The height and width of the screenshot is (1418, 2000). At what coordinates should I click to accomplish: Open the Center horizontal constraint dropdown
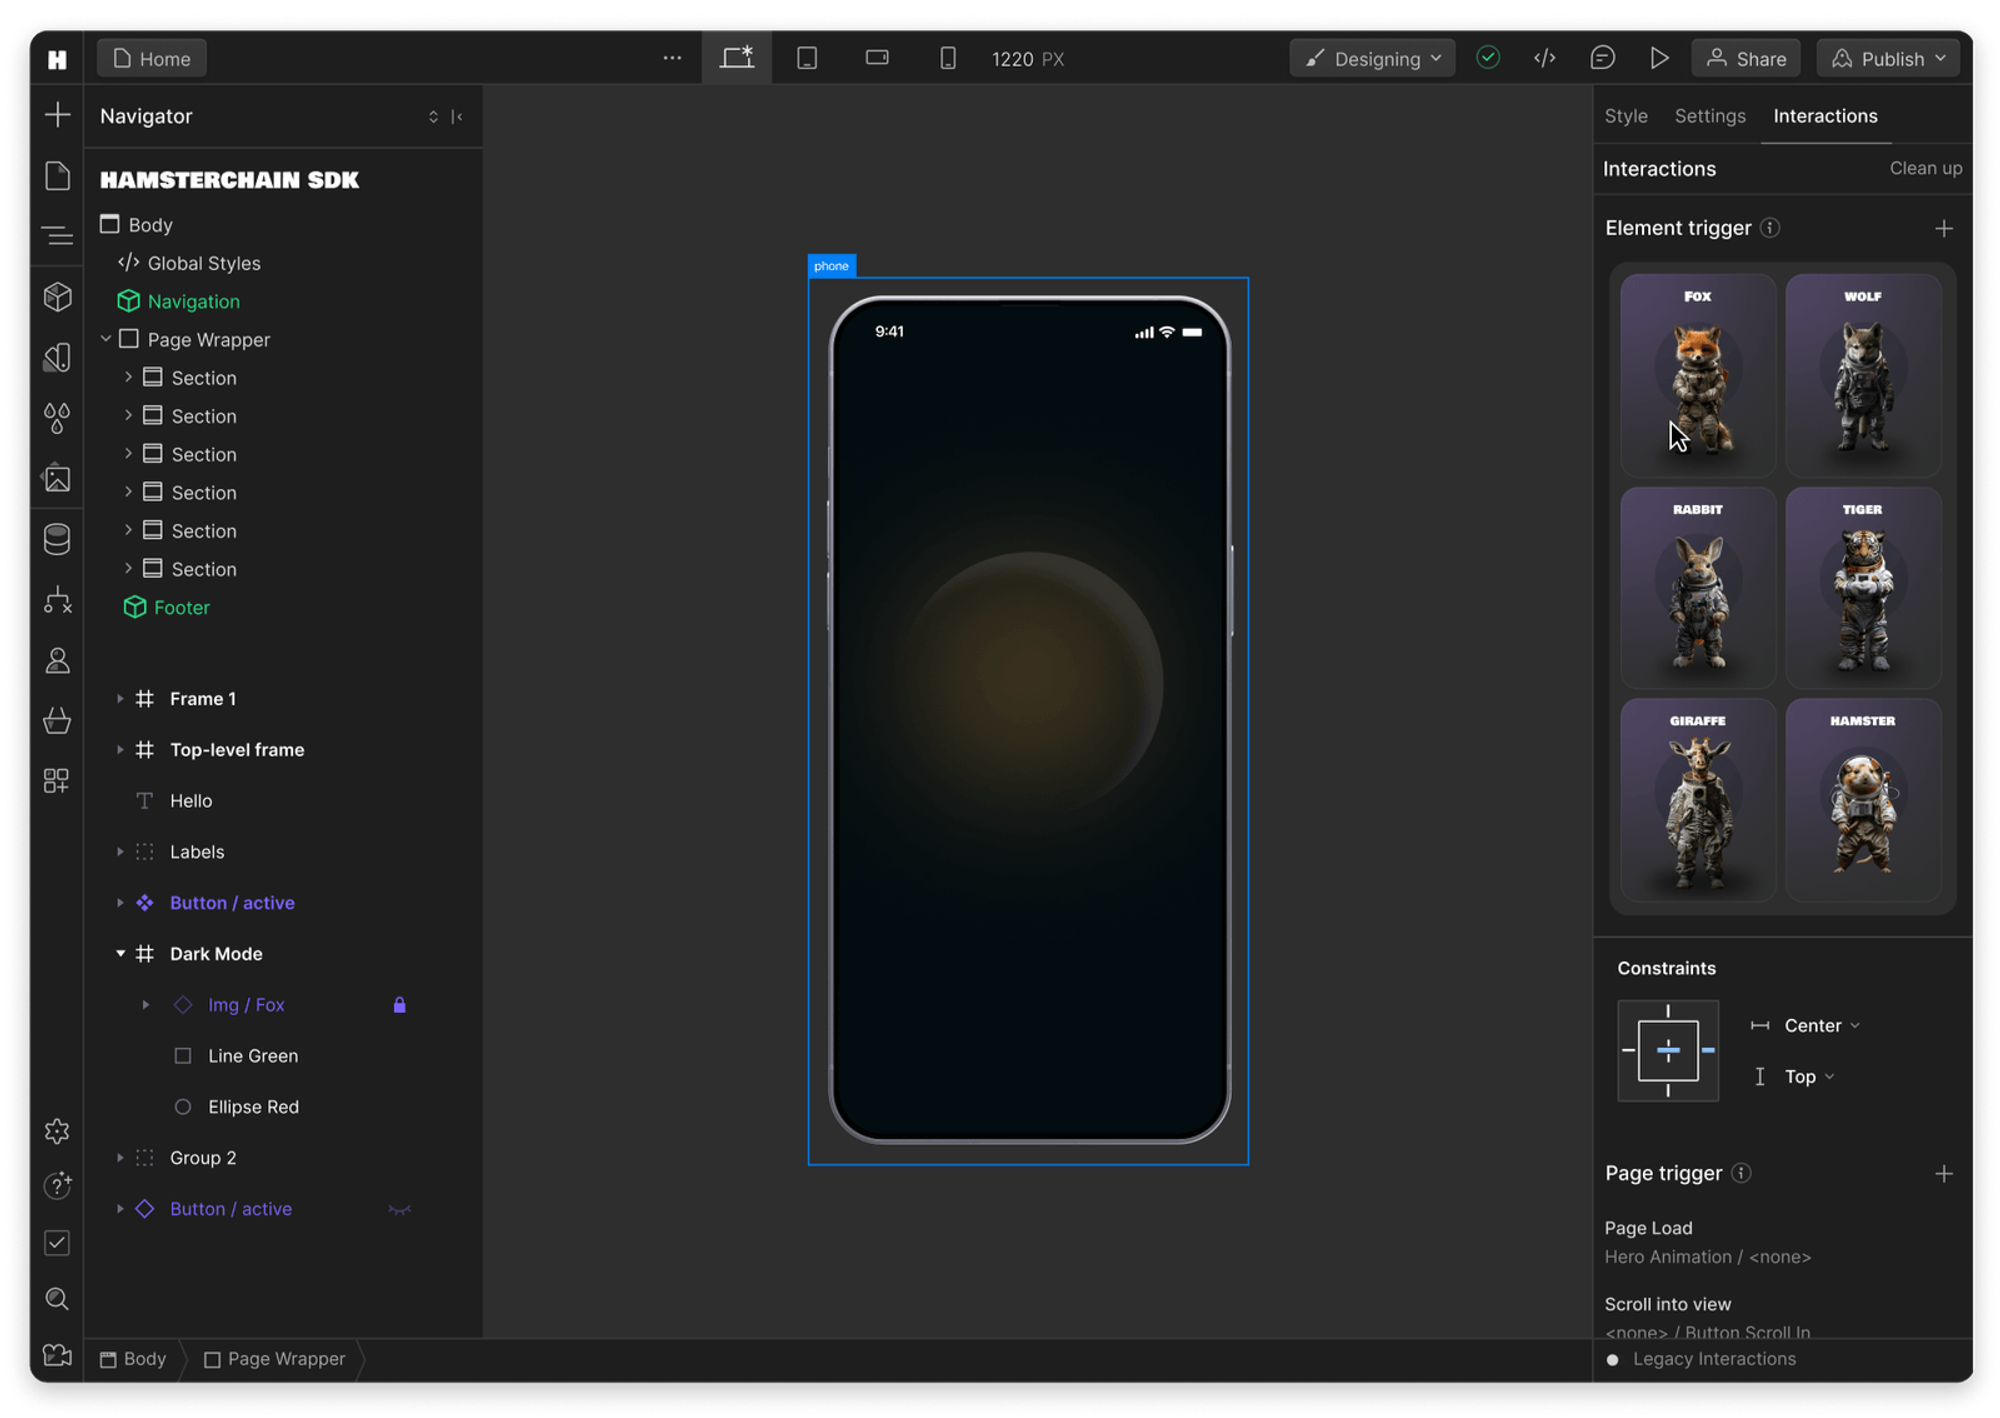pyautogui.click(x=1821, y=1025)
